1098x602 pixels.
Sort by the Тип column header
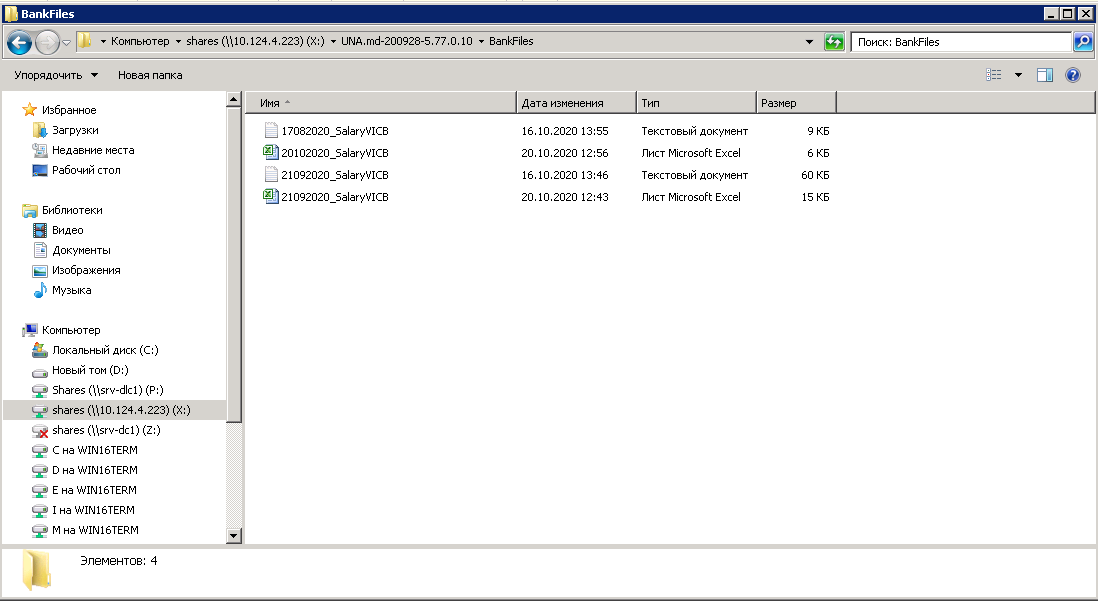tap(697, 103)
